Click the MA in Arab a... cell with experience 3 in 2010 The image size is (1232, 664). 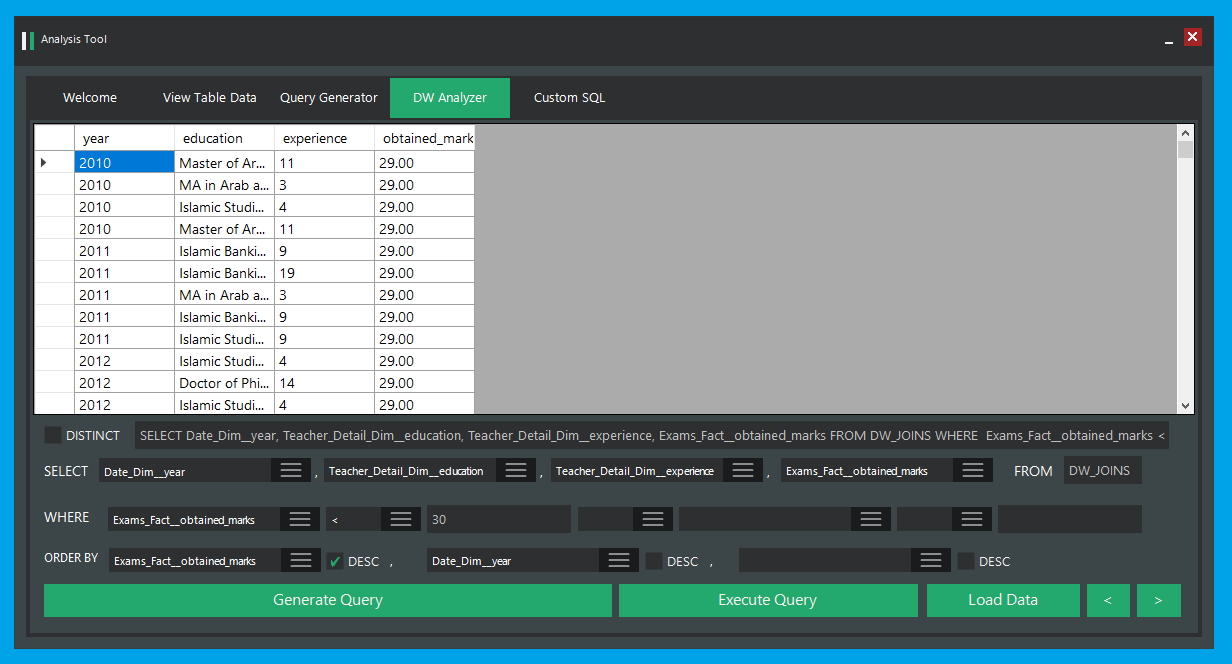click(x=225, y=184)
